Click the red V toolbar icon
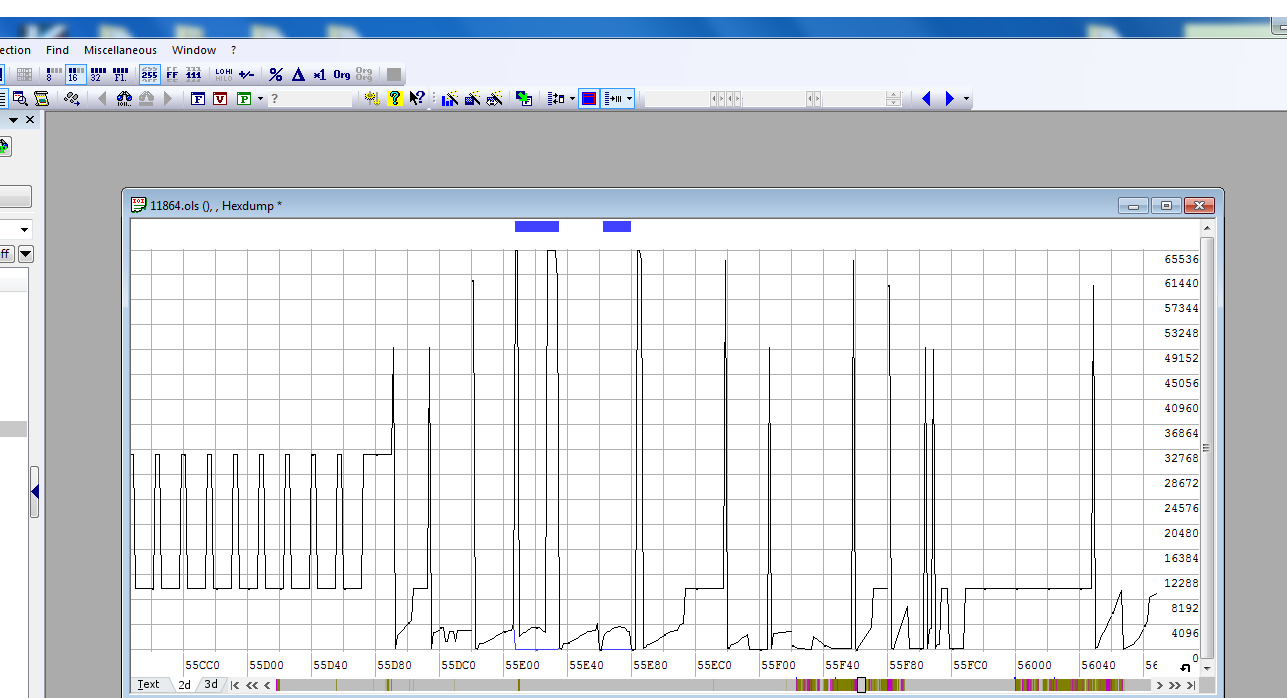This screenshot has height=698, width=1287. [220, 99]
